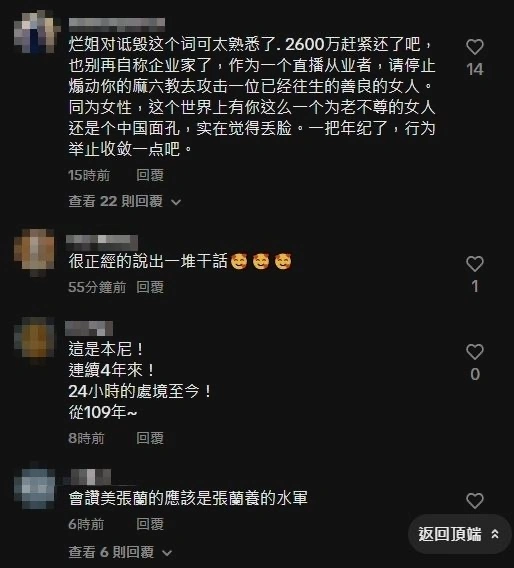The width and height of the screenshot is (514, 568).
Task: Click the chevron beside 查看 6 則回覆
Action: click(167, 553)
